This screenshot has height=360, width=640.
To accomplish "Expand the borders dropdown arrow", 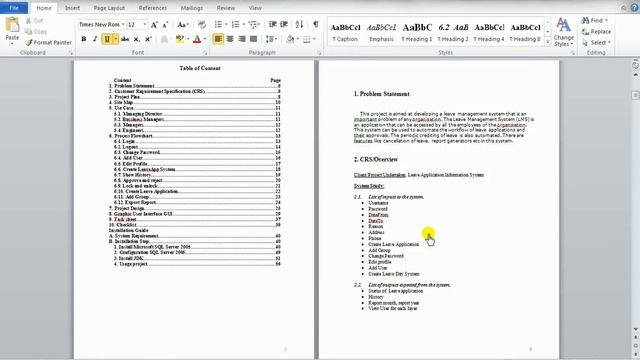I will point(314,39).
